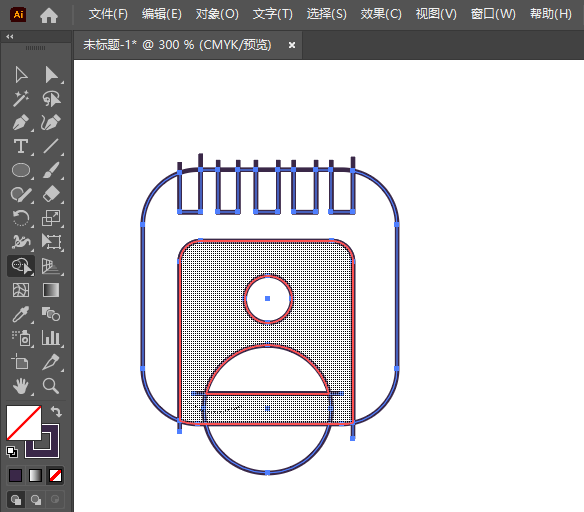584x512 pixels.
Task: Select the Zoom magnifier tool
Action: (x=51, y=386)
